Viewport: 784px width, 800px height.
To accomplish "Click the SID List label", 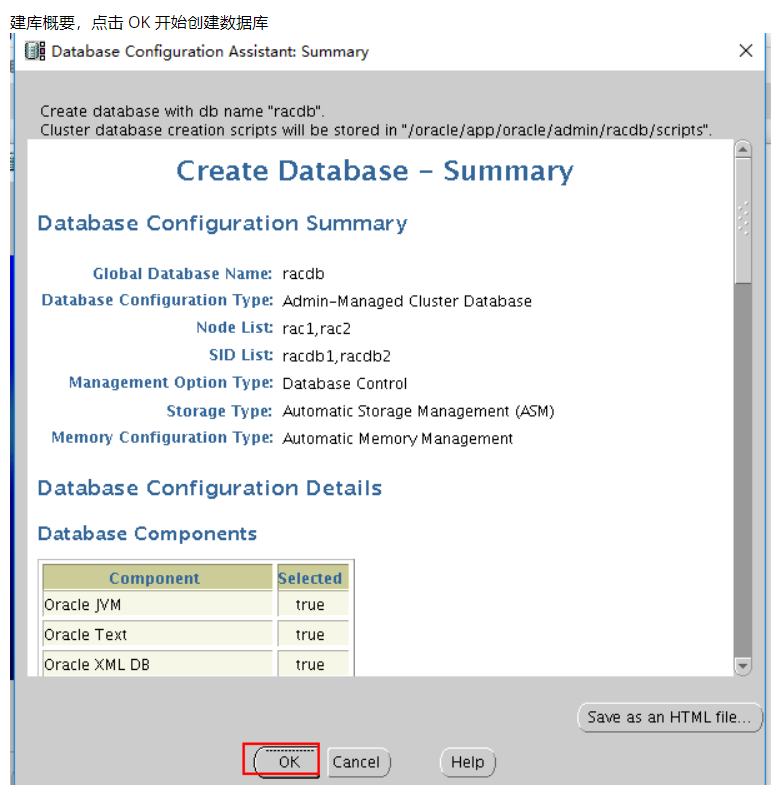I will pyautogui.click(x=241, y=355).
